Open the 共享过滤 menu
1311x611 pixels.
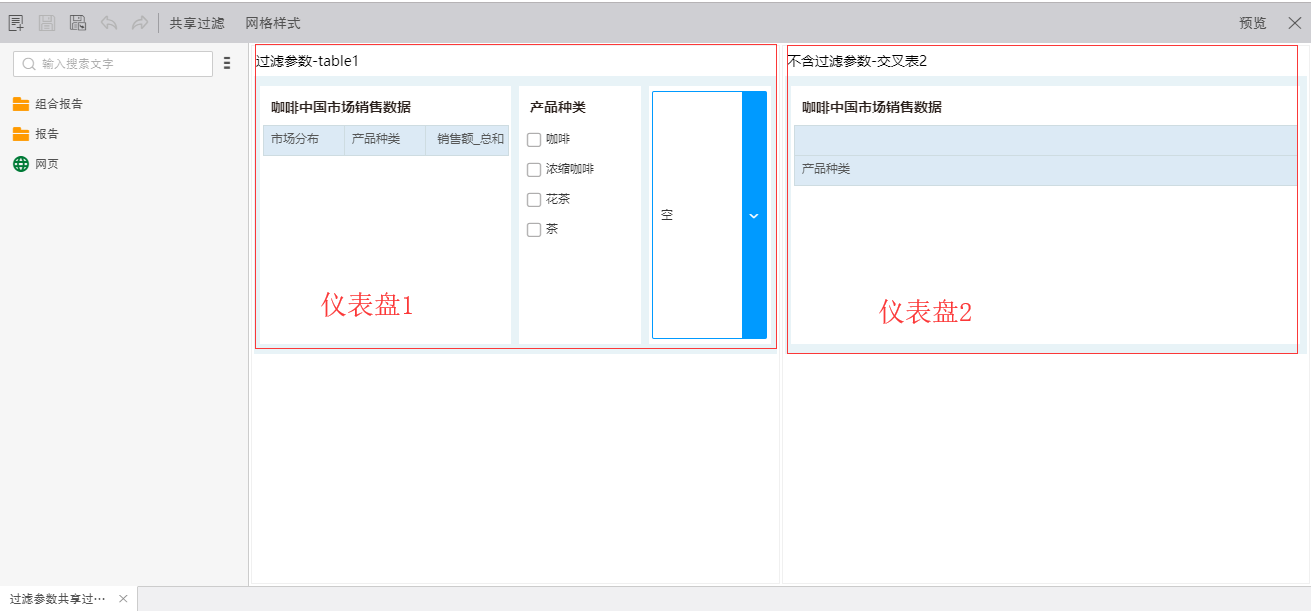tap(197, 23)
